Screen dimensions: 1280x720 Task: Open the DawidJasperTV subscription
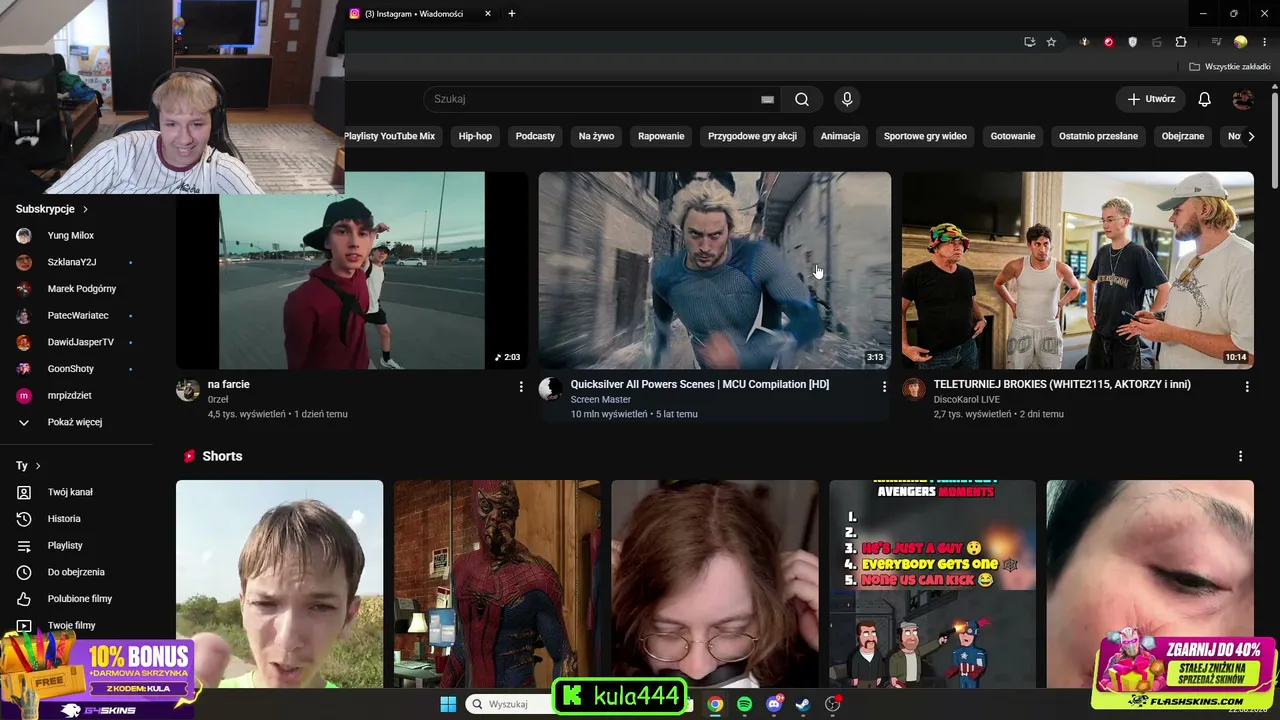(81, 342)
